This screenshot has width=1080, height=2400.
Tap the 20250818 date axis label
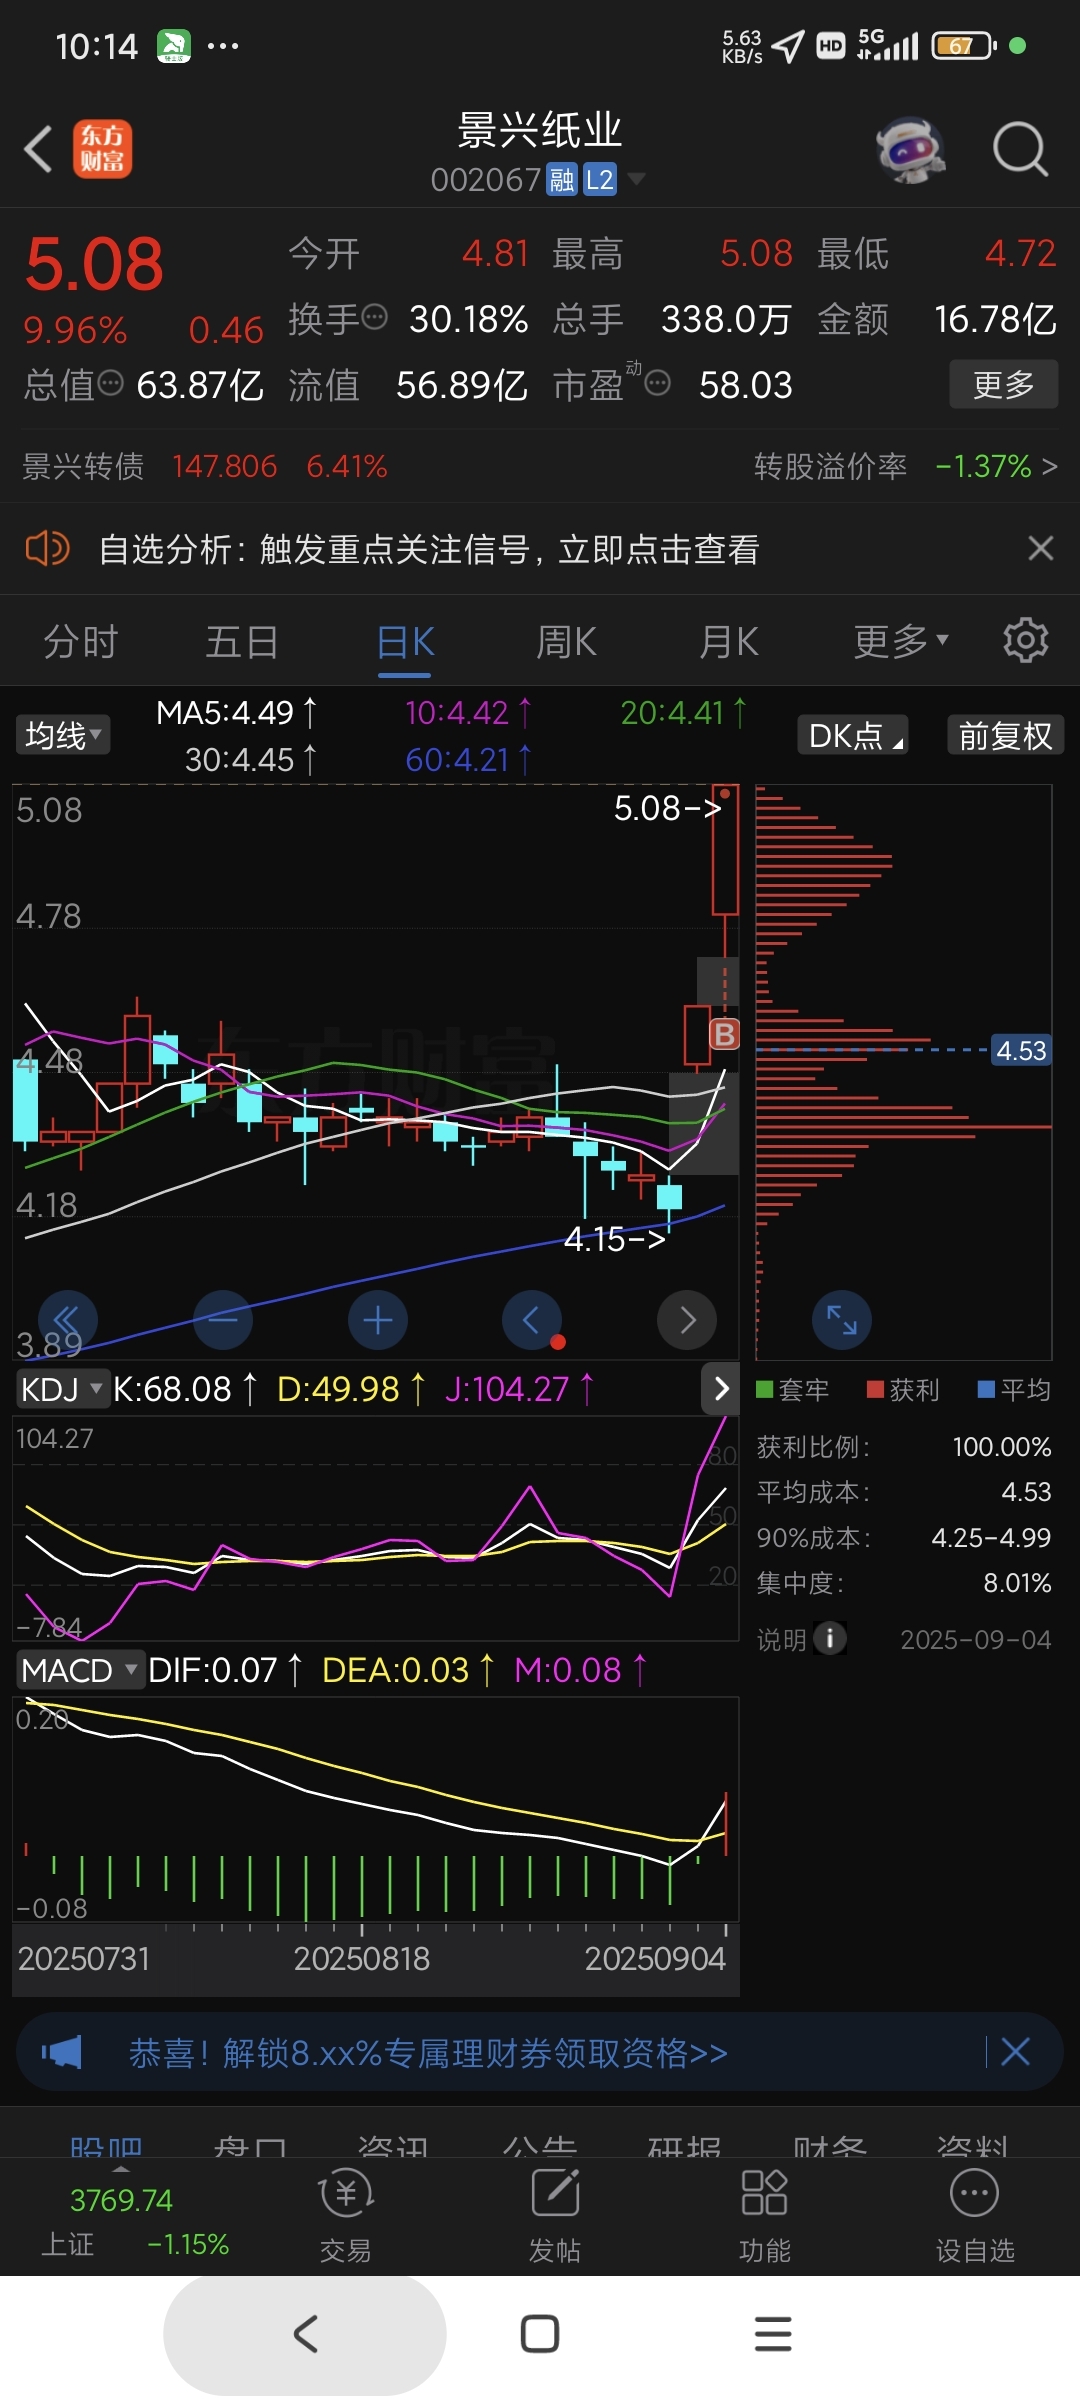(x=362, y=1958)
